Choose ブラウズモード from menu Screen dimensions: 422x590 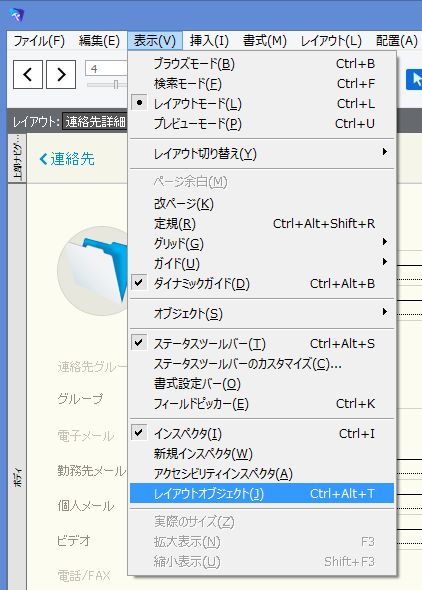click(x=262, y=64)
